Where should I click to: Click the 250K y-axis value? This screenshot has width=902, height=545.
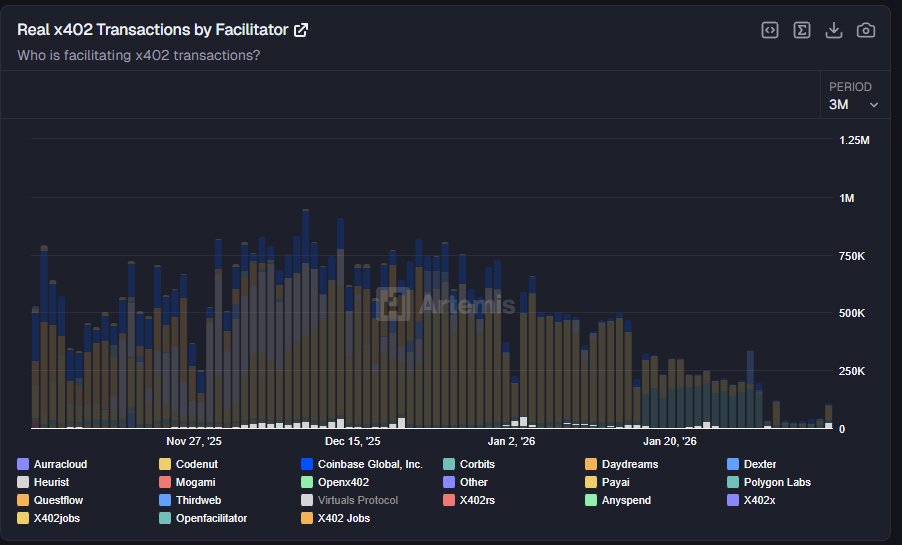coord(852,371)
